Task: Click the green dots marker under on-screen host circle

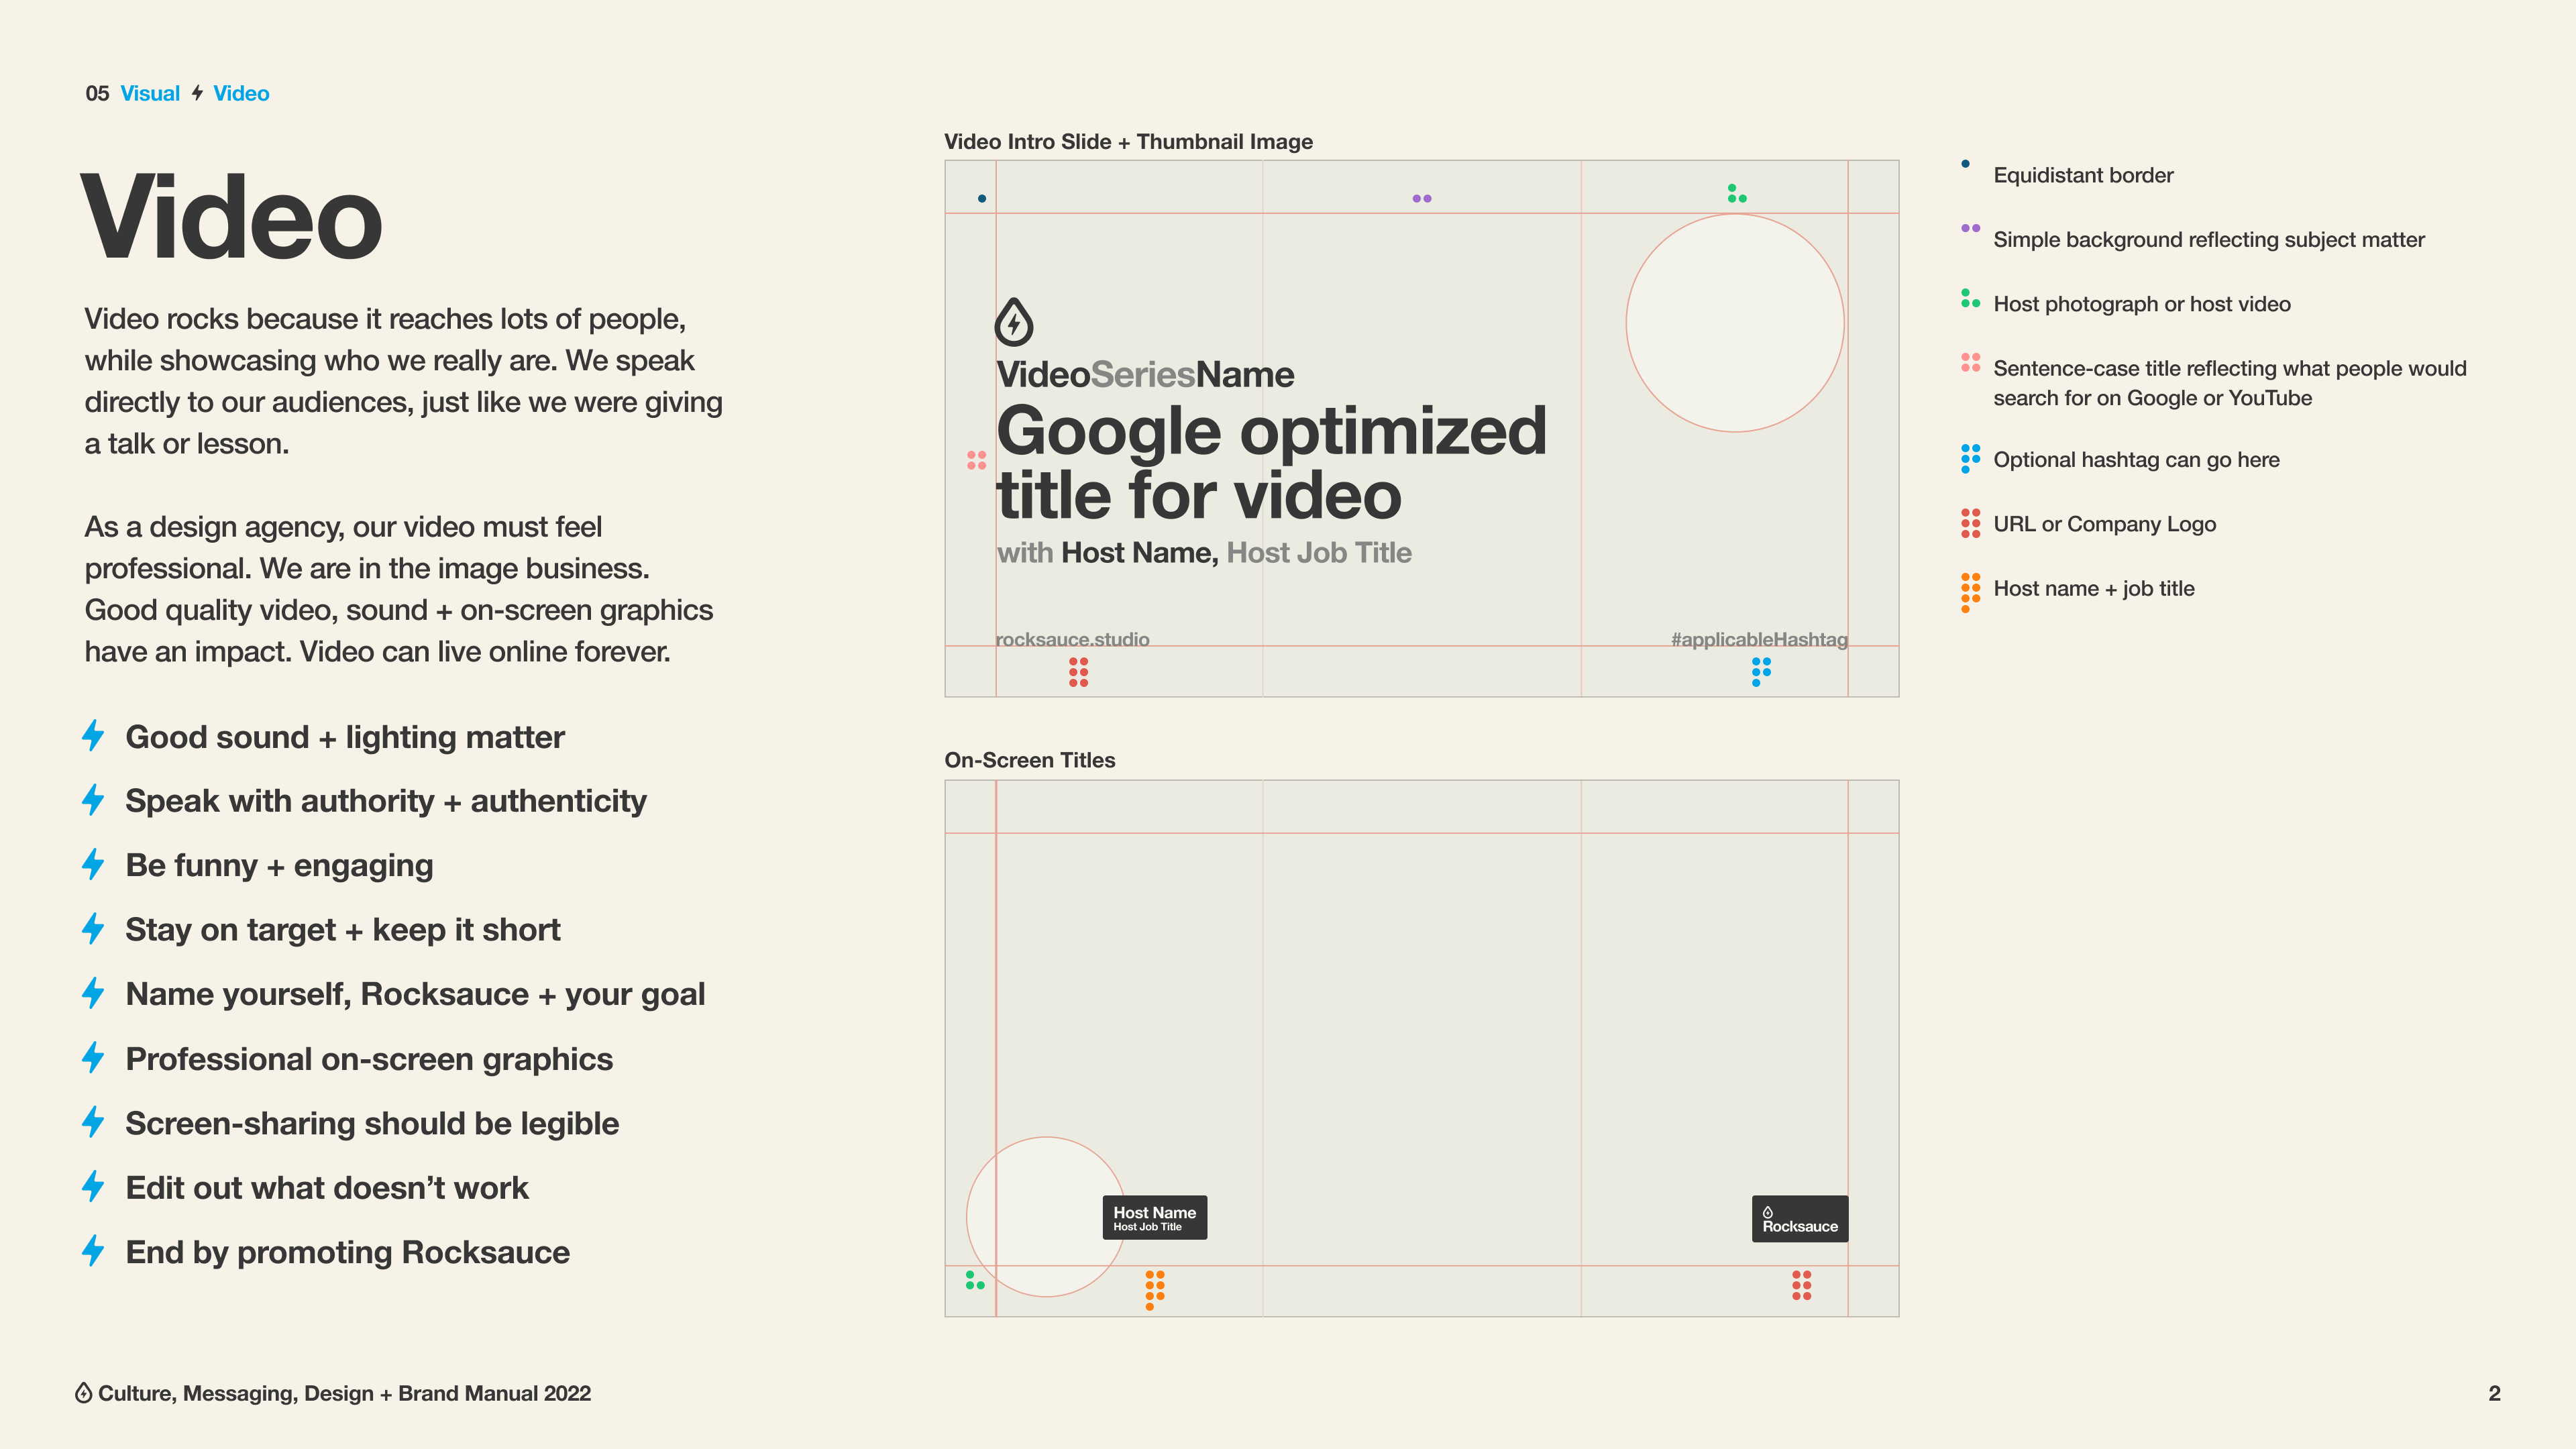Action: tap(975, 1280)
